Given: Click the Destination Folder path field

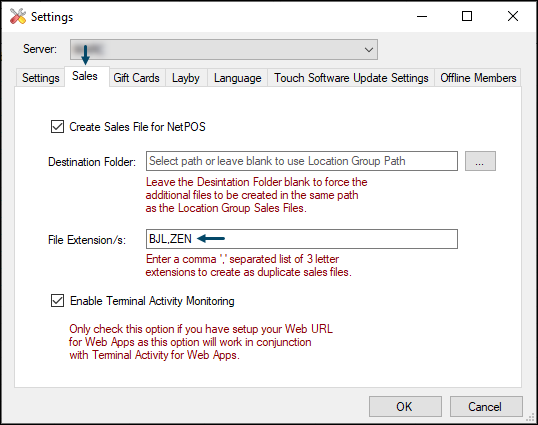Looking at the screenshot, I should pyautogui.click(x=302, y=161).
